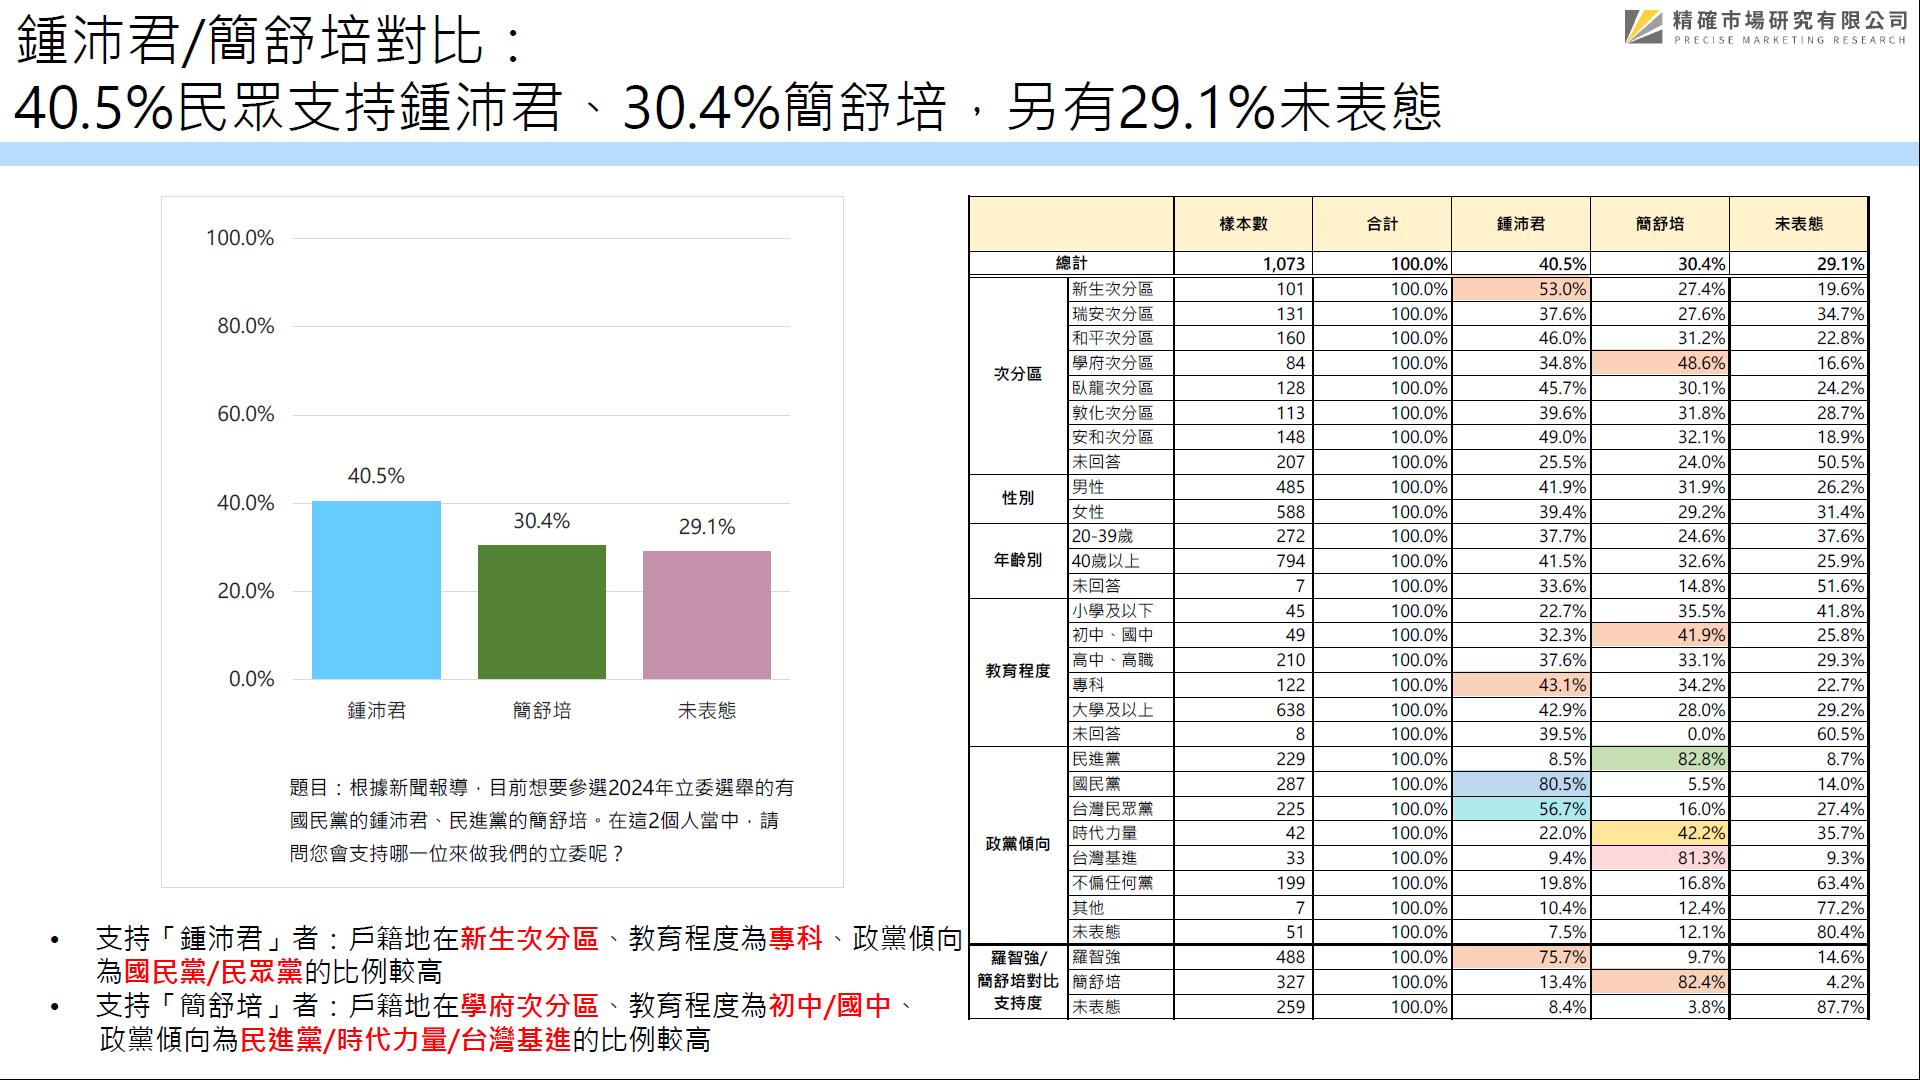Click the 政黨傾向 category label
Screen dimensions: 1920x1080
click(1018, 844)
